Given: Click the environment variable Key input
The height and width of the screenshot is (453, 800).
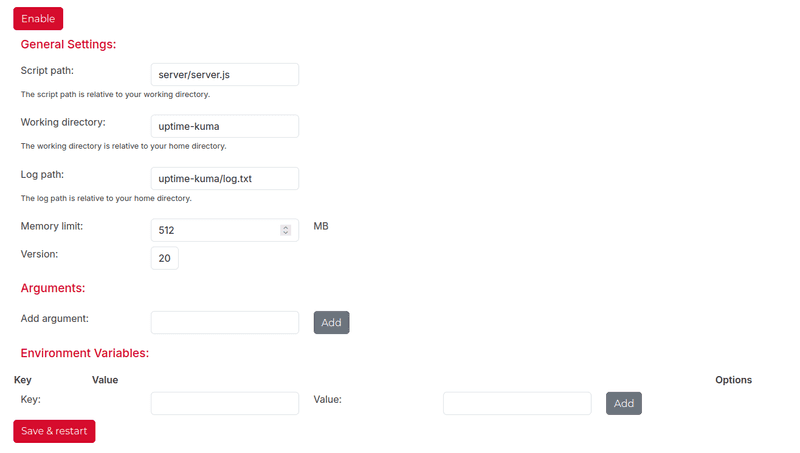Looking at the screenshot, I should [x=224, y=403].
